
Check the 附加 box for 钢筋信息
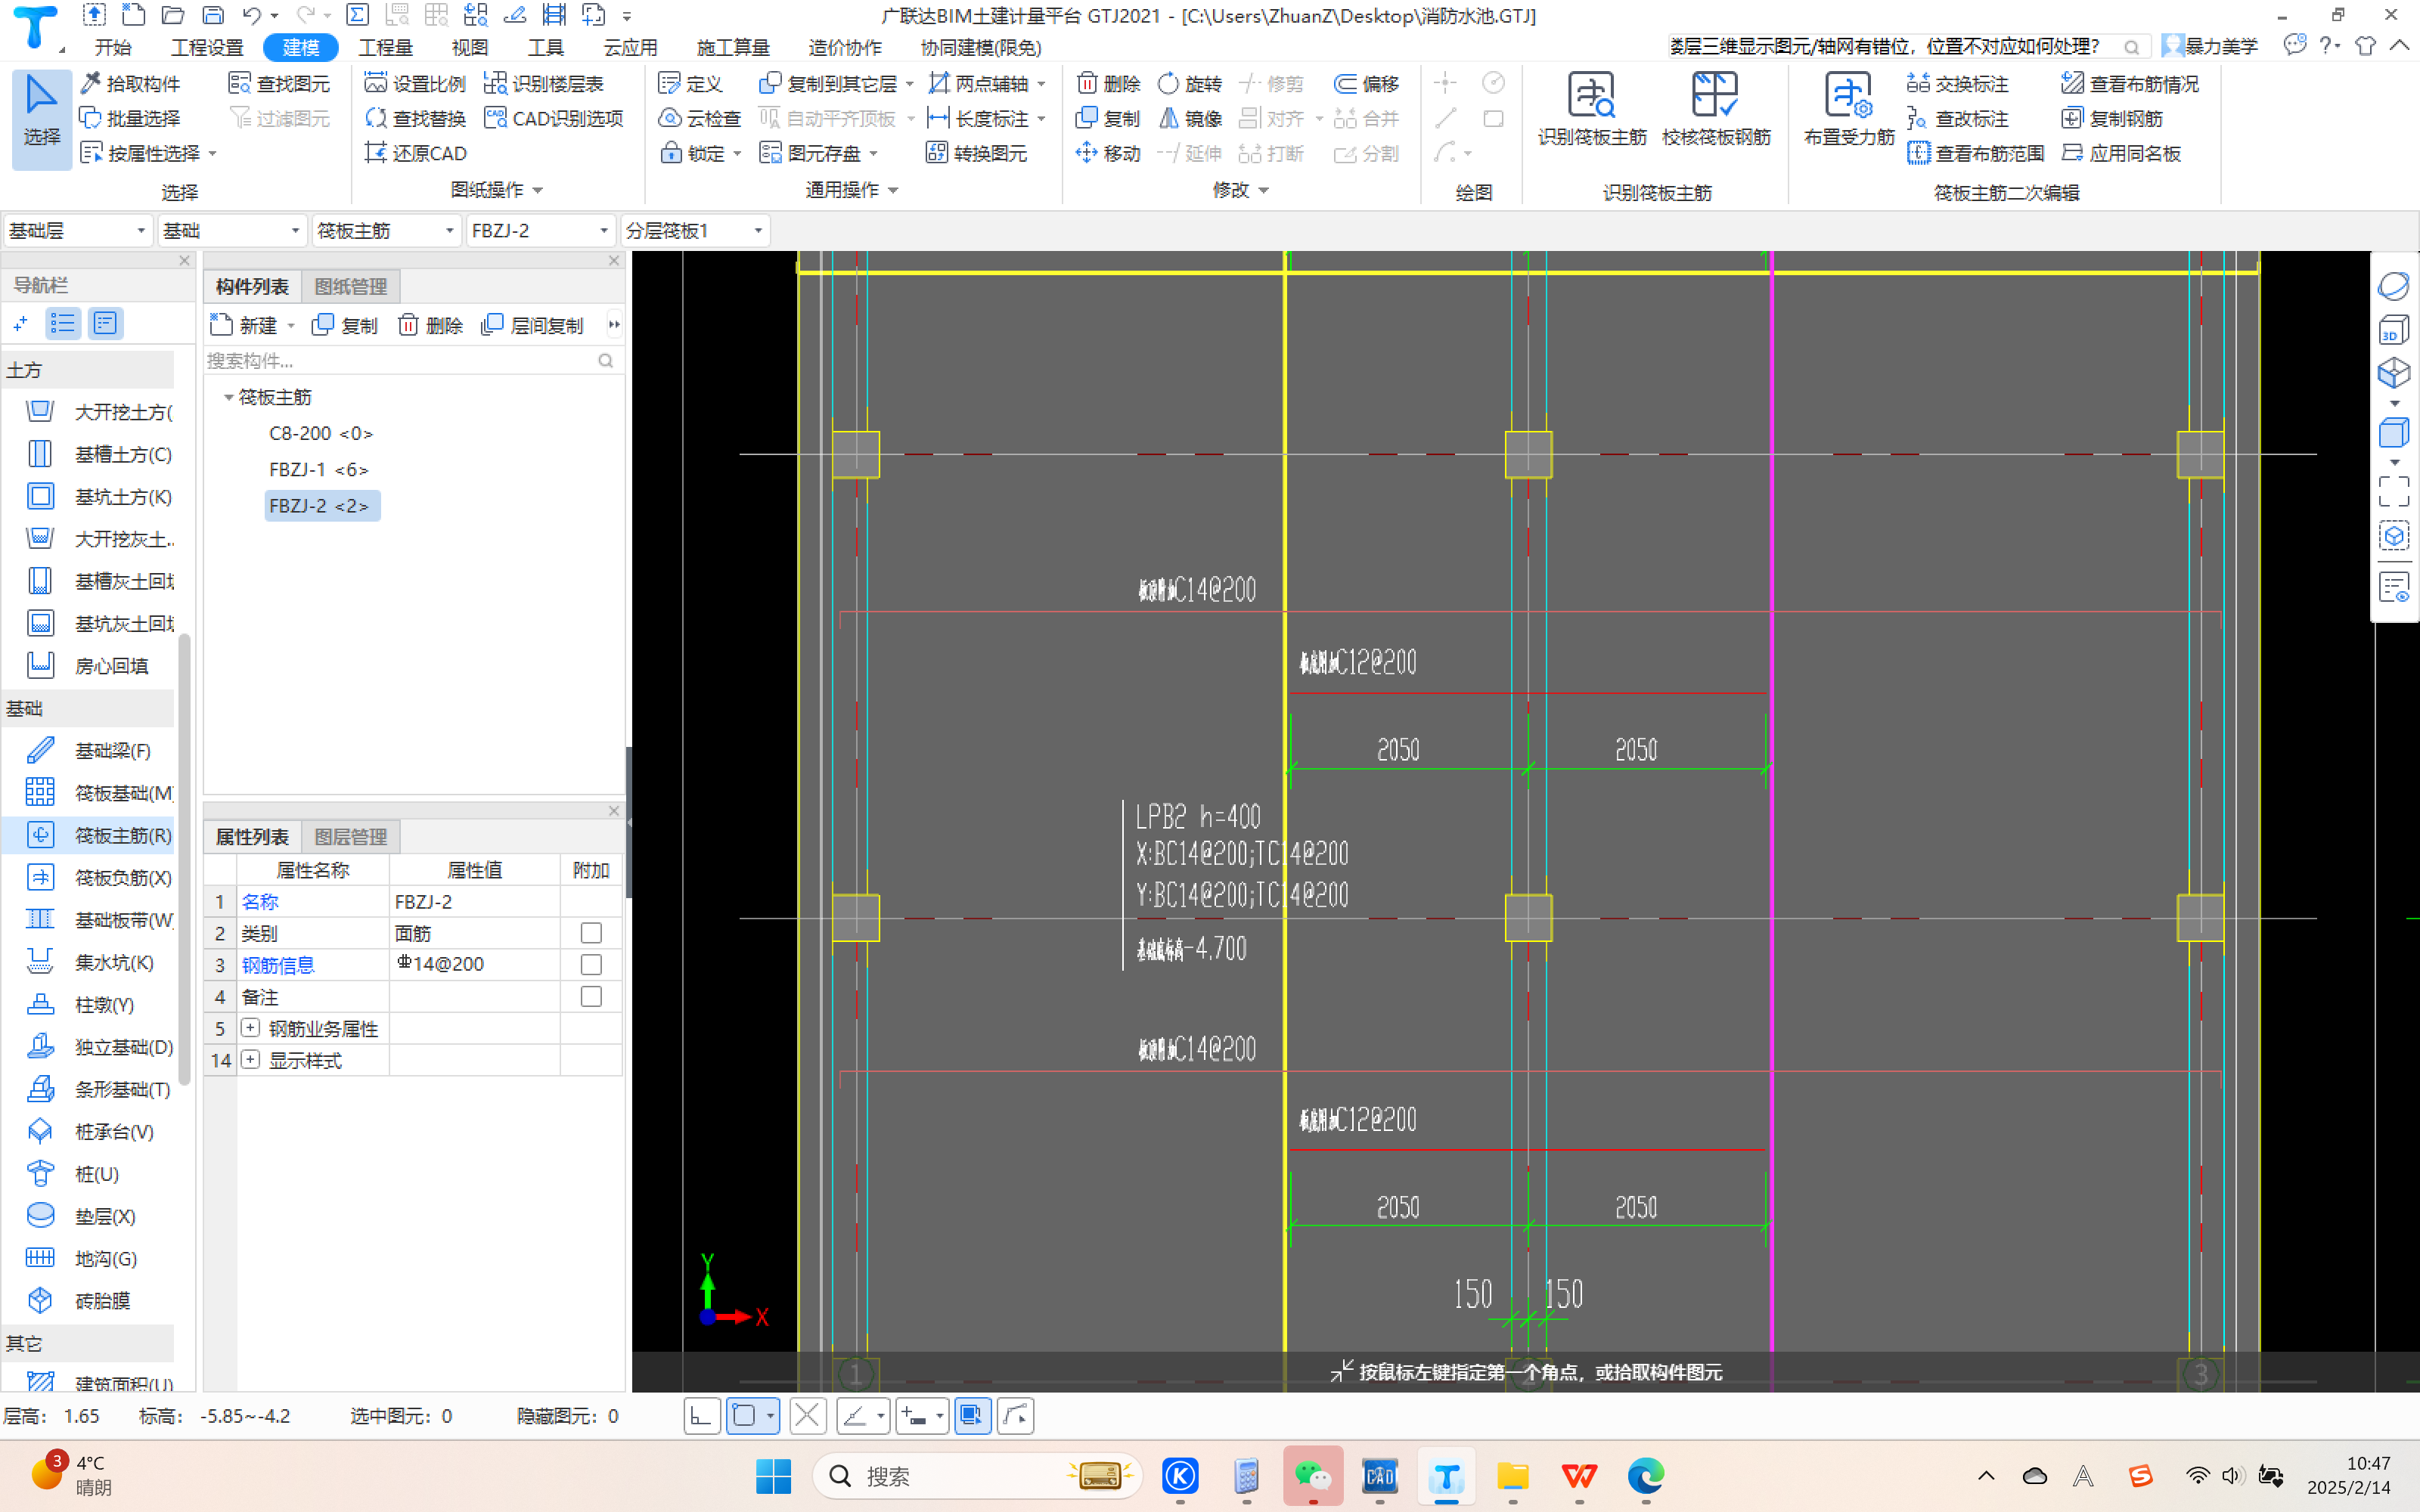(x=591, y=965)
